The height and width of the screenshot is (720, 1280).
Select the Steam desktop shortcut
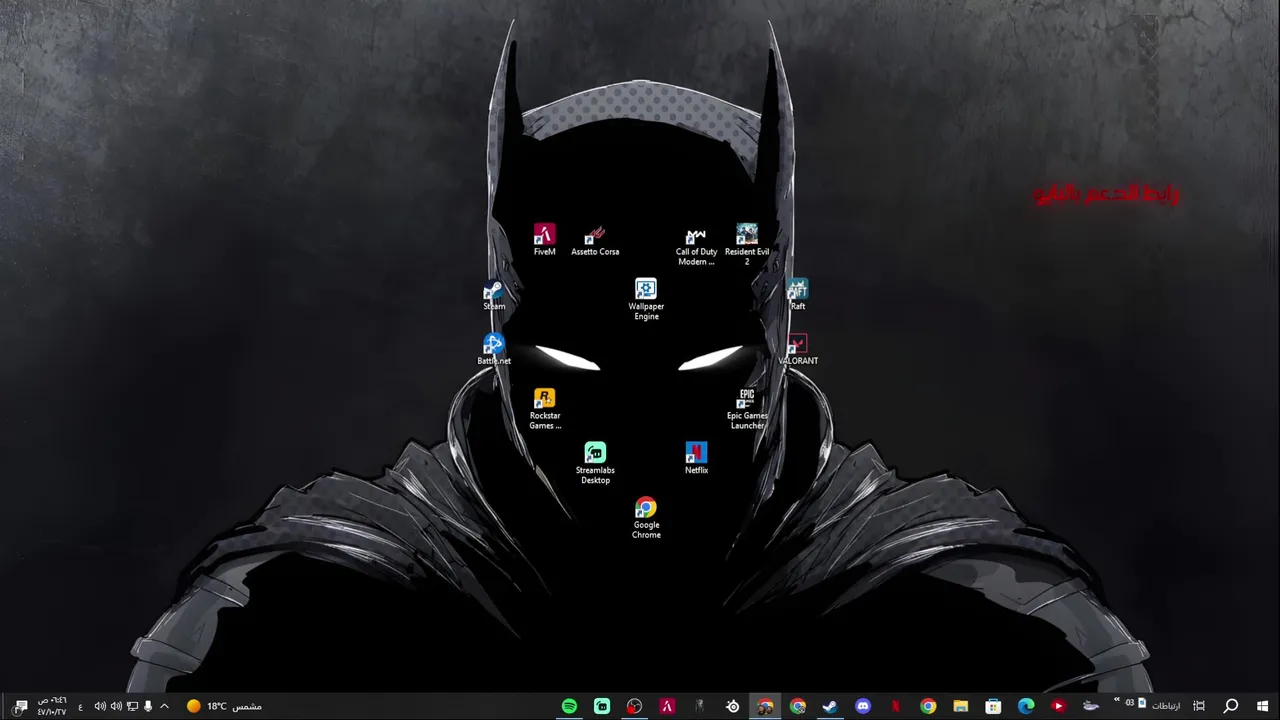(494, 295)
